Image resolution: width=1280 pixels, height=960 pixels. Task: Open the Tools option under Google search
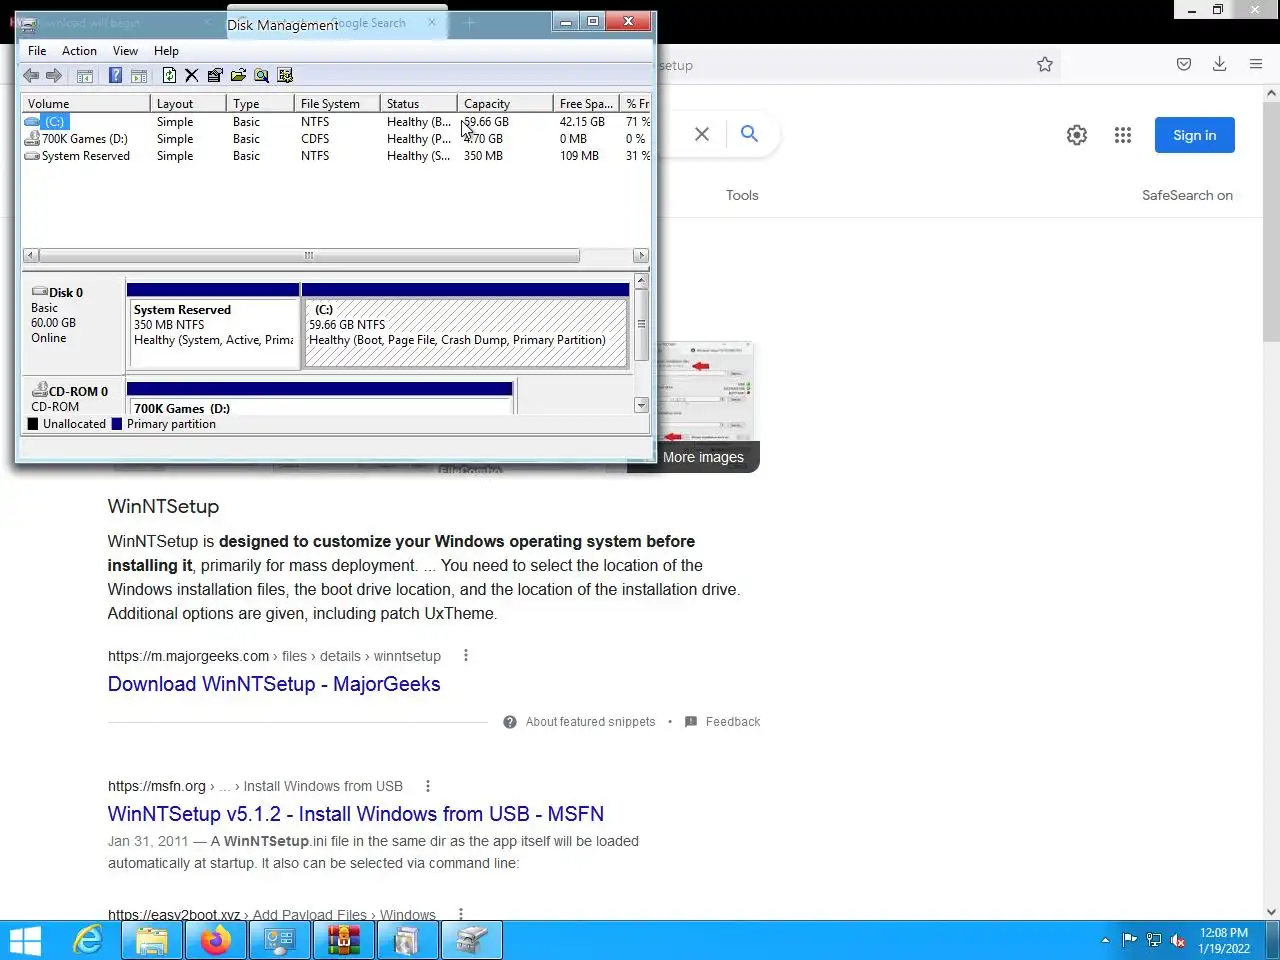(x=742, y=195)
